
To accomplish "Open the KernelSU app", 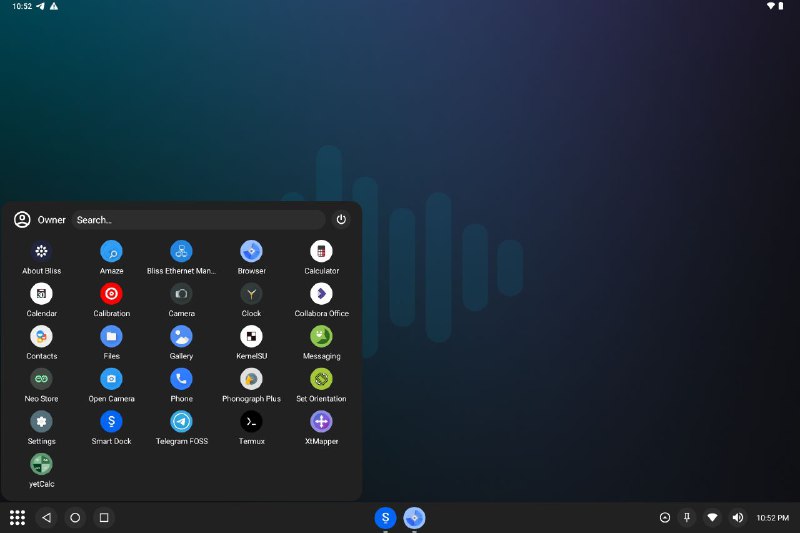I will [251, 336].
